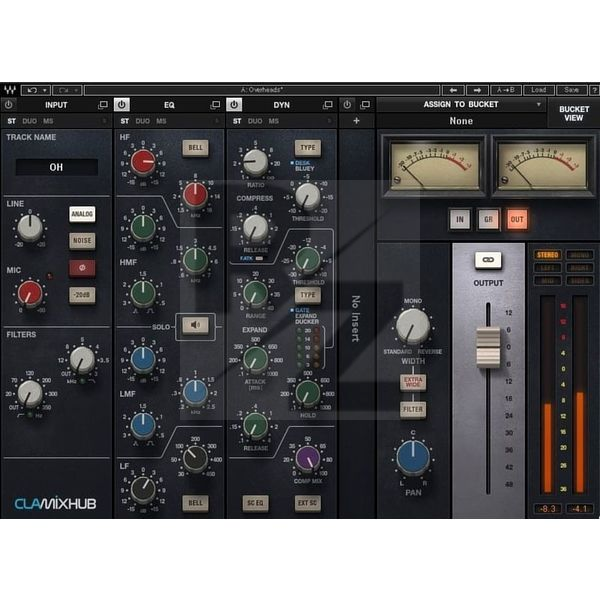The height and width of the screenshot is (600, 600).
Task: Toggle the insert slot power button
Action: (347, 105)
